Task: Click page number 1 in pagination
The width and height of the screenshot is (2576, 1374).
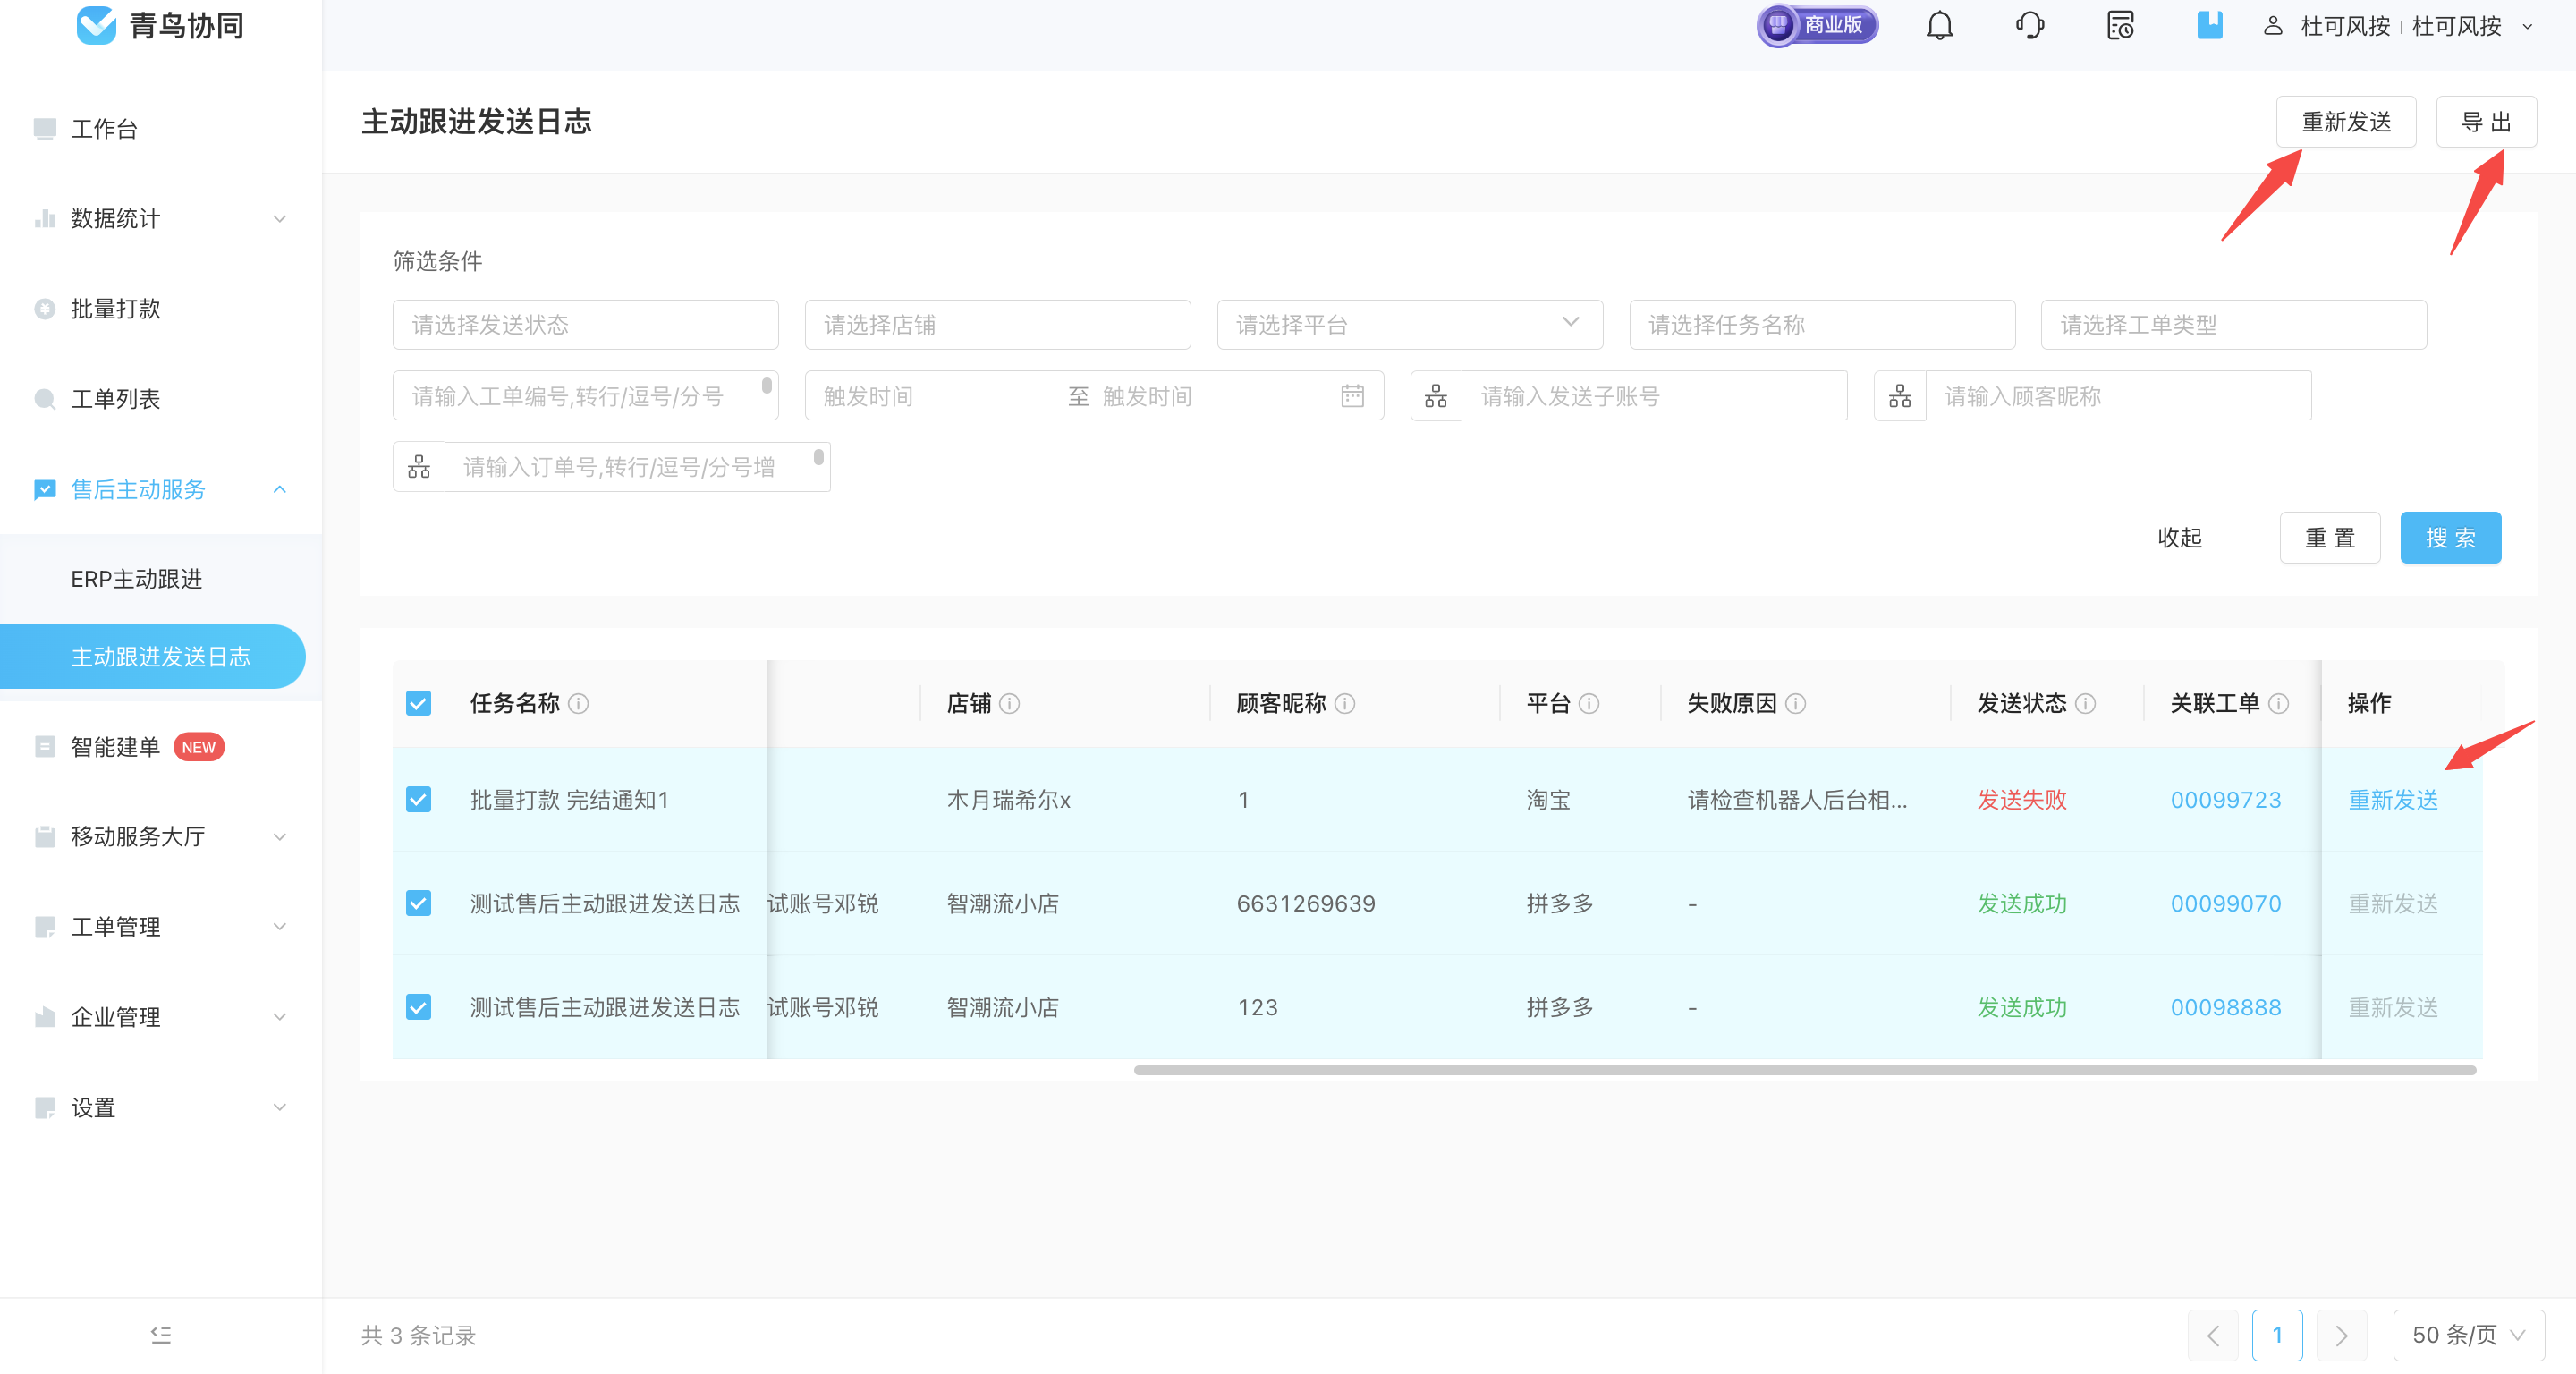Action: [2277, 1334]
